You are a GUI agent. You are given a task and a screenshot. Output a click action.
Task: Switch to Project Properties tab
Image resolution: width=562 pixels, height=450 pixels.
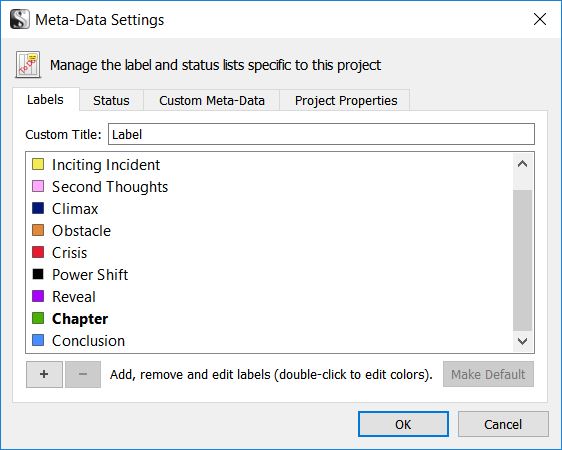tap(346, 101)
